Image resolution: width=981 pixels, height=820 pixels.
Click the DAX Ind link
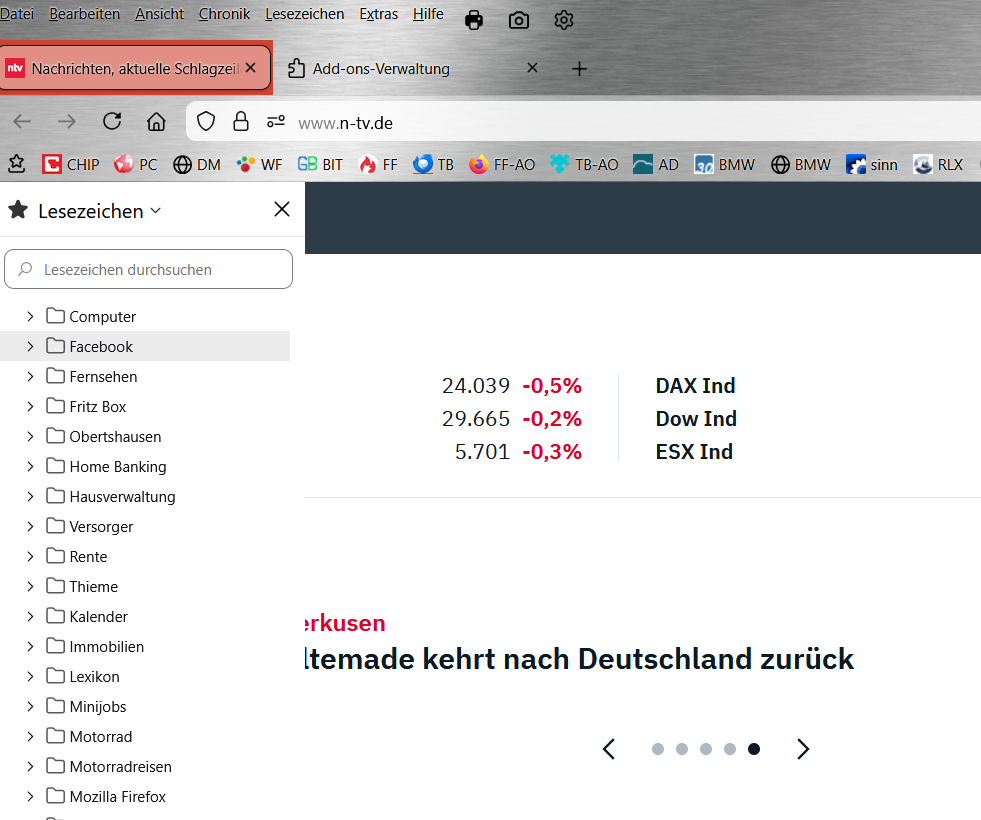point(695,386)
